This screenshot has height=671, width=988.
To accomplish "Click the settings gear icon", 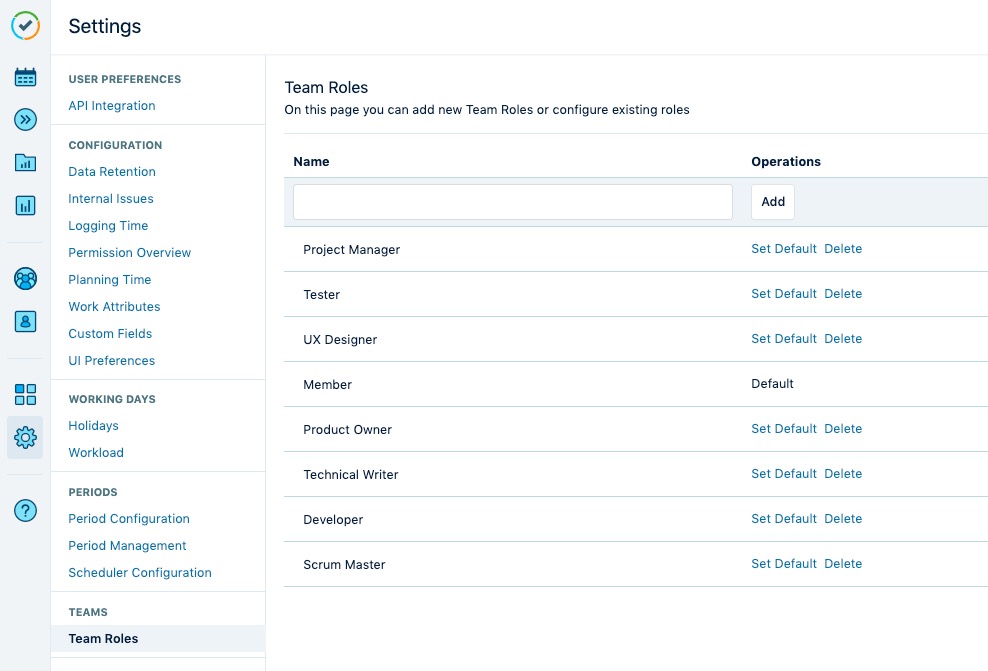I will 26,437.
